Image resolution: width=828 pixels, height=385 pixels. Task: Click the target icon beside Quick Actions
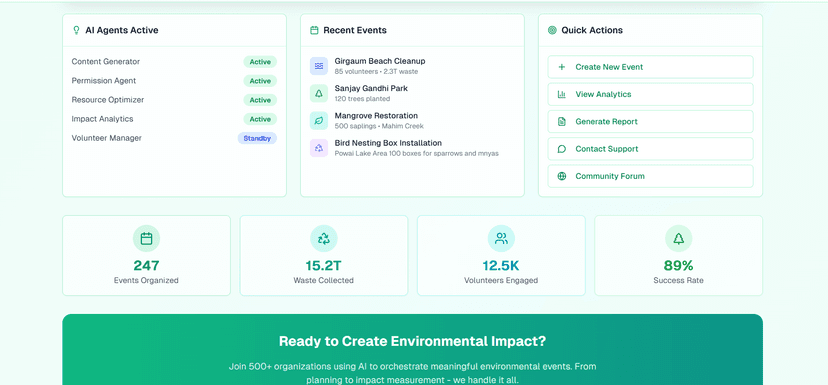pyautogui.click(x=552, y=30)
